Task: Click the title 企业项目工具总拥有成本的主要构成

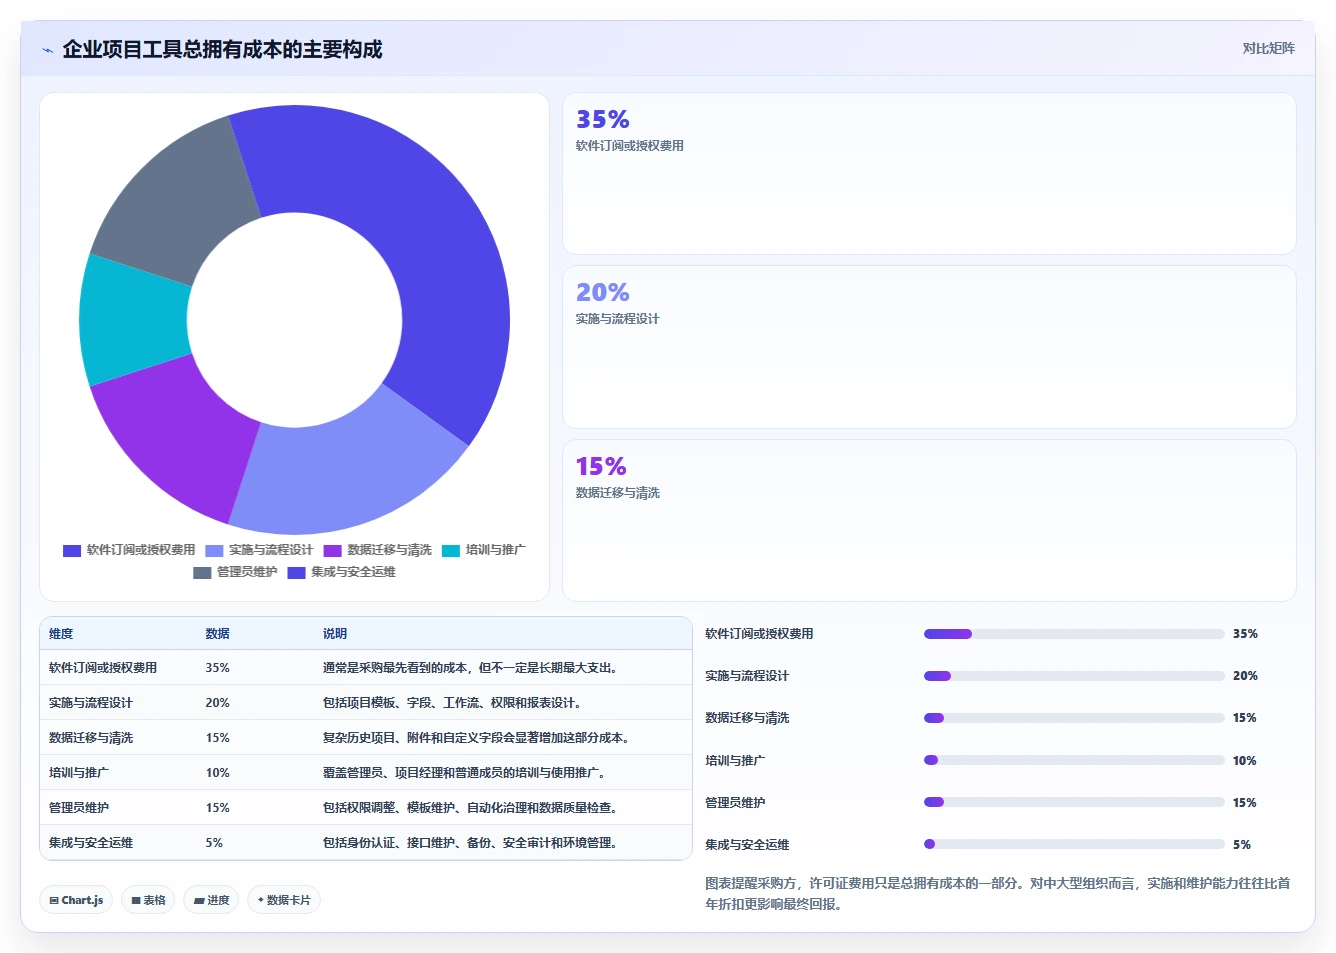Action: coord(222,50)
